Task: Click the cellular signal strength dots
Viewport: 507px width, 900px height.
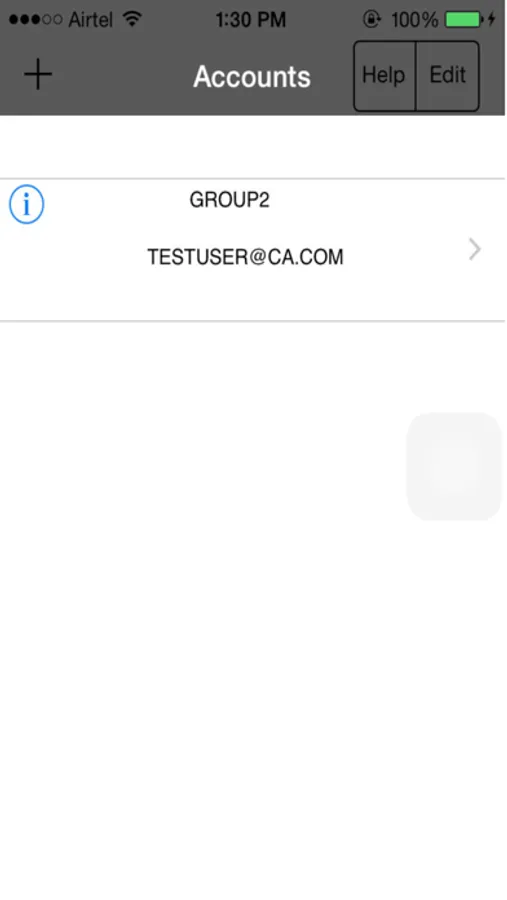Action: tap(35, 20)
